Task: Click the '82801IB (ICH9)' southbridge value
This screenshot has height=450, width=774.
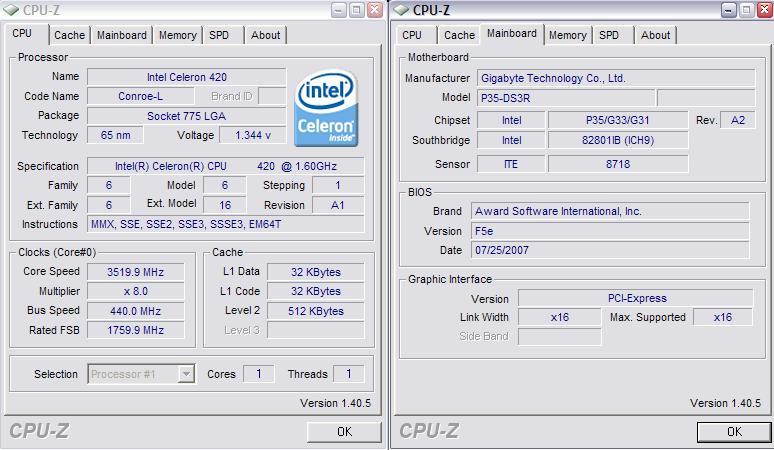Action: [618, 140]
